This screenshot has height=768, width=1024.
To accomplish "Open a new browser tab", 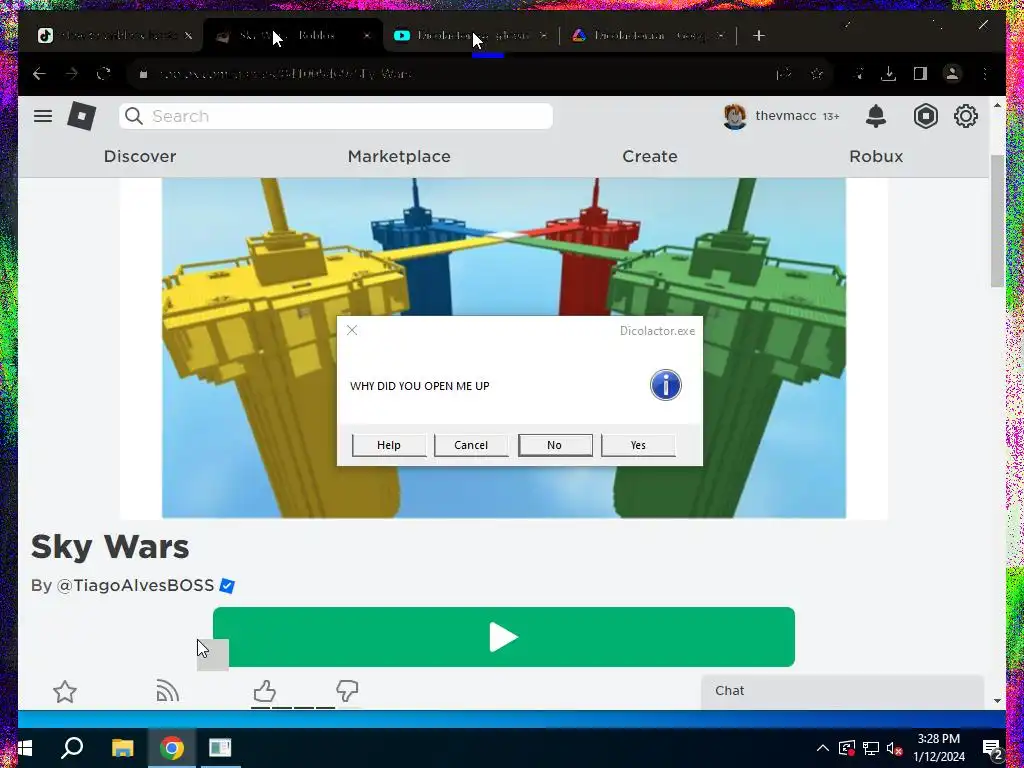I will (758, 35).
